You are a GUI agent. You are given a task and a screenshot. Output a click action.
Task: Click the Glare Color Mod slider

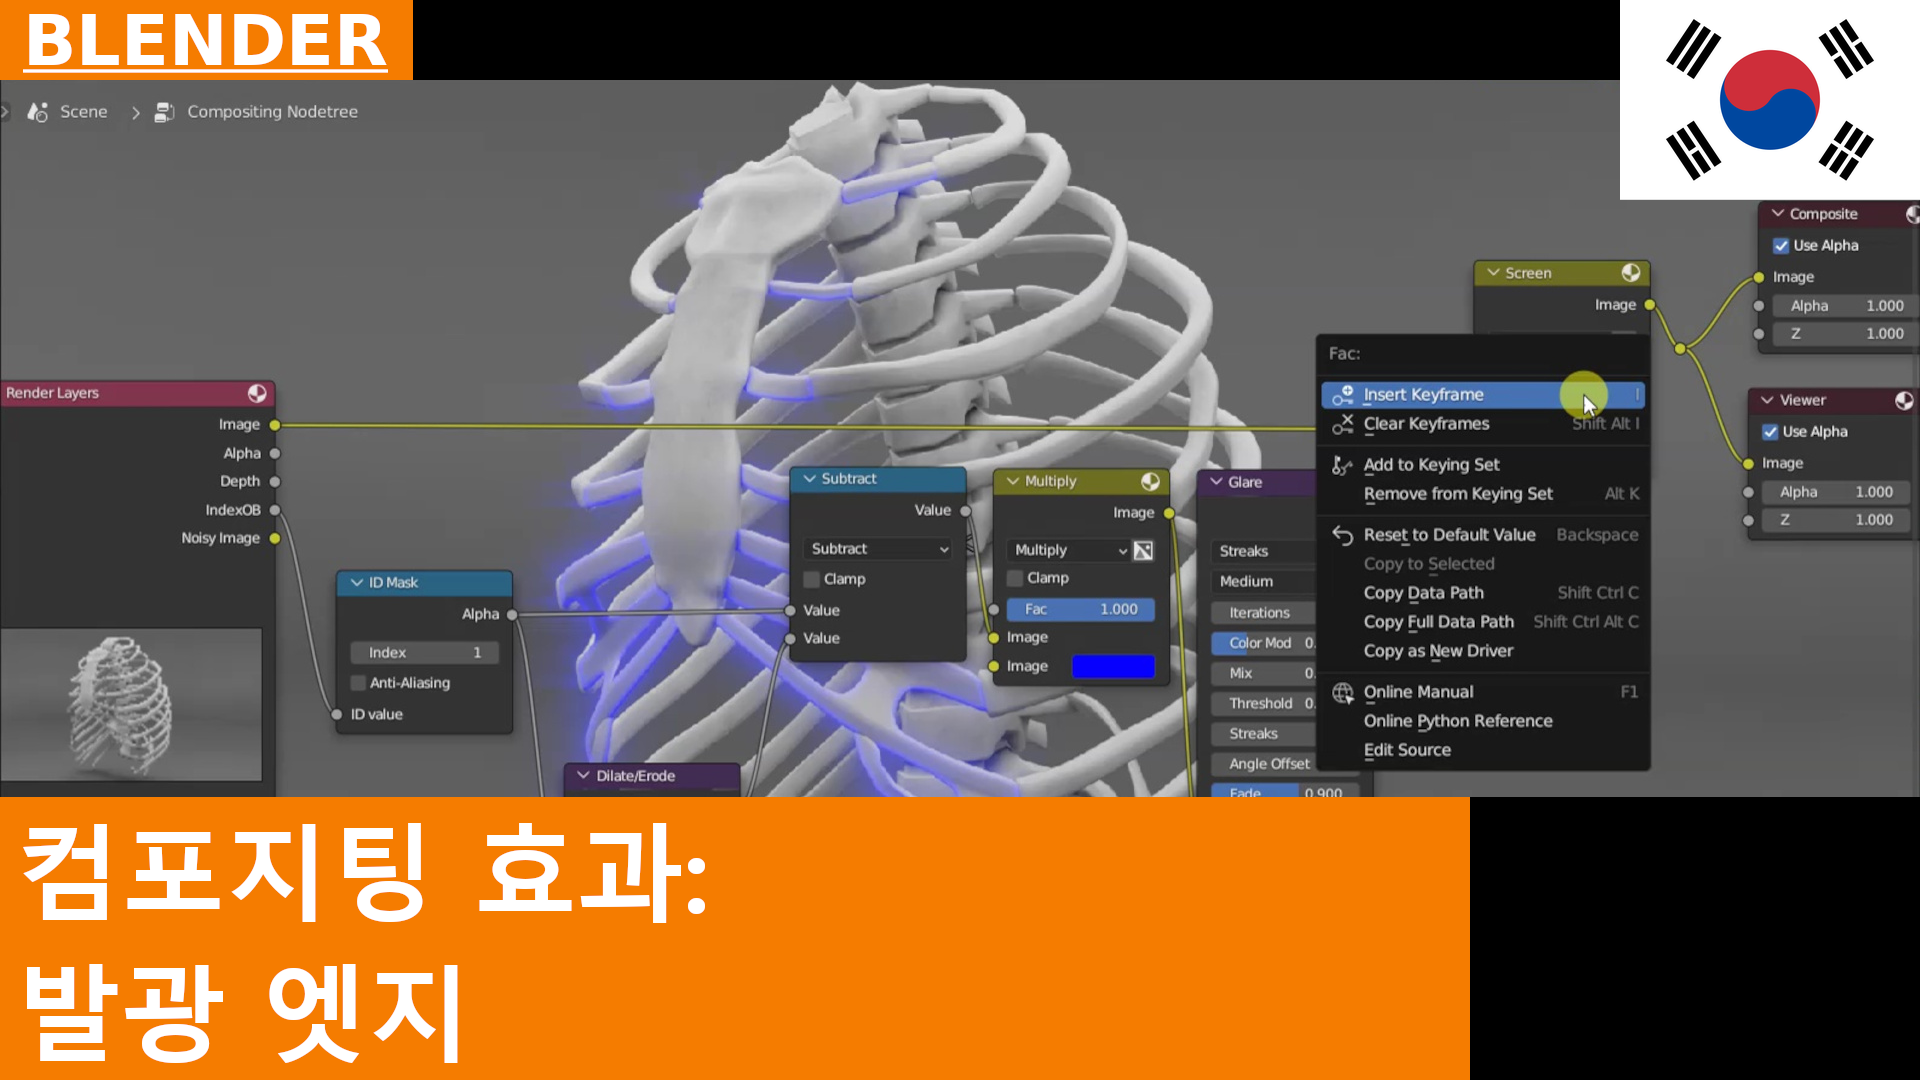coord(1263,643)
